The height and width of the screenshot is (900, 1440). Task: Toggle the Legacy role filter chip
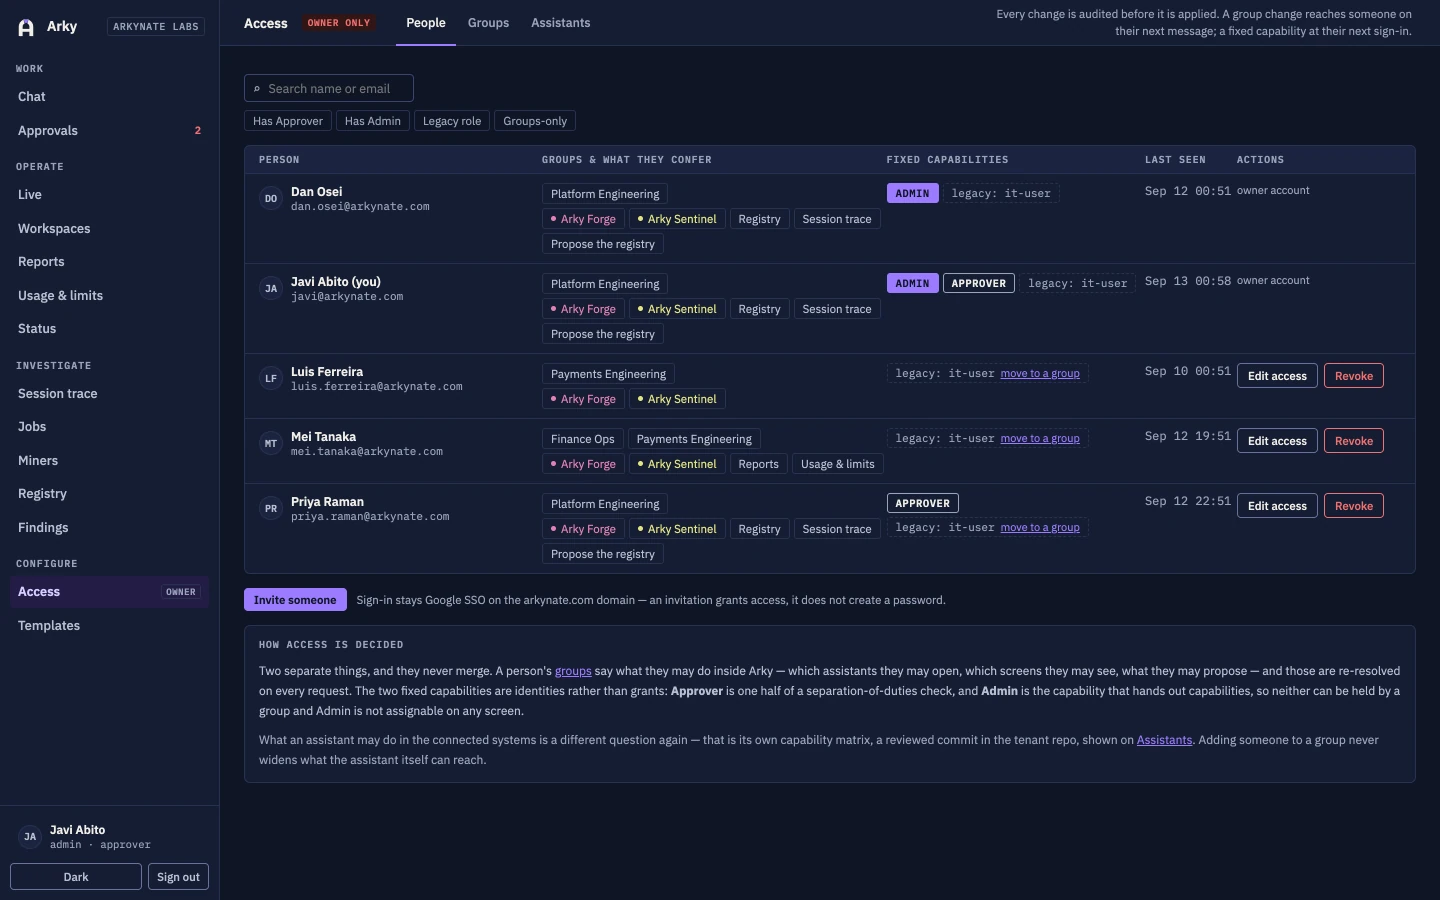point(452,121)
